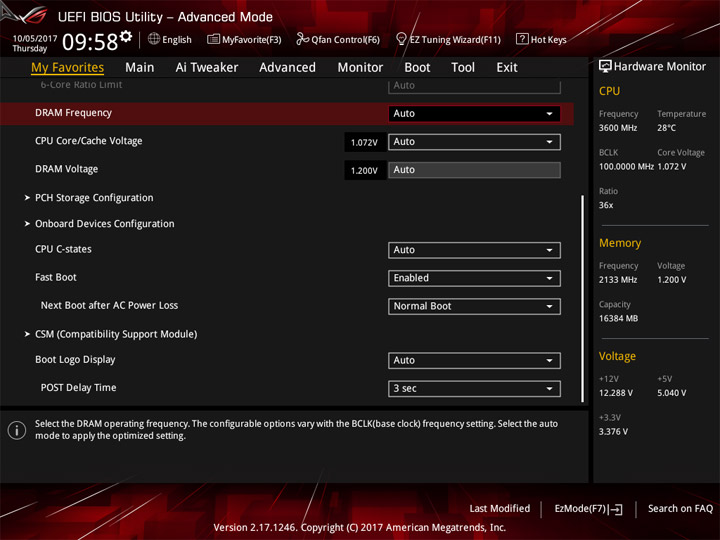
Task: Click the globe language icon
Action: click(x=154, y=39)
